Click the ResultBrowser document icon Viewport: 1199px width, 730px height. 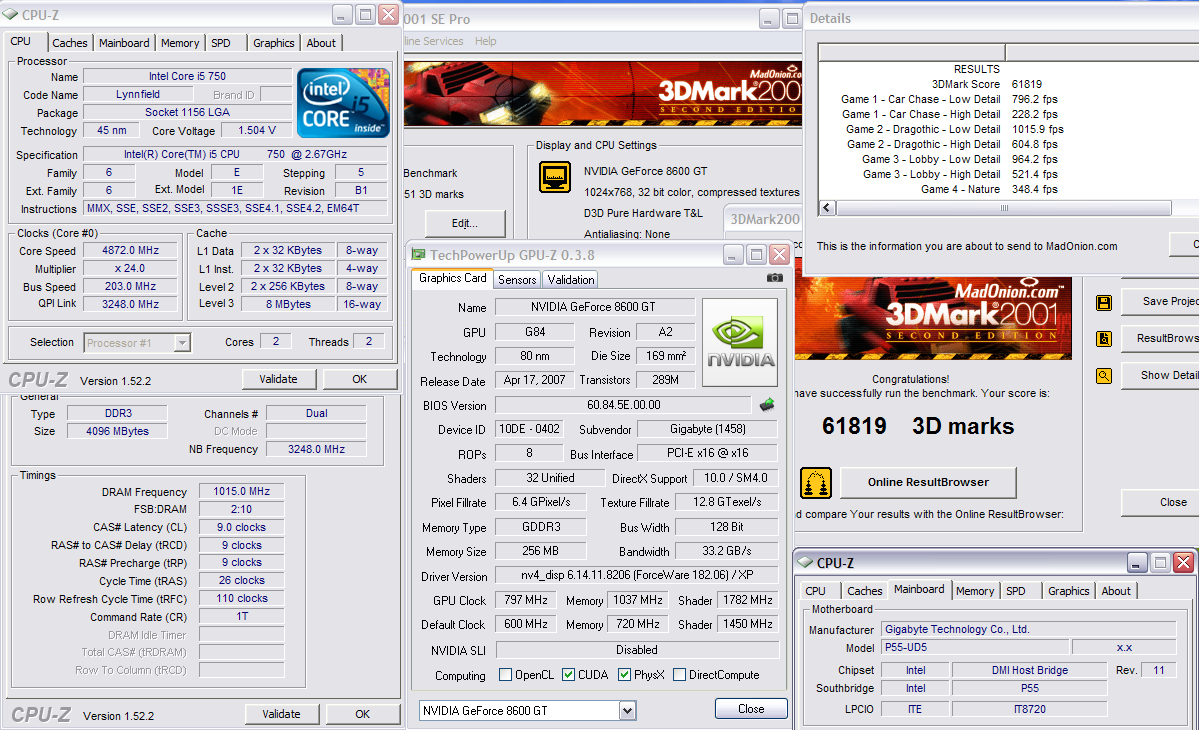[1103, 339]
